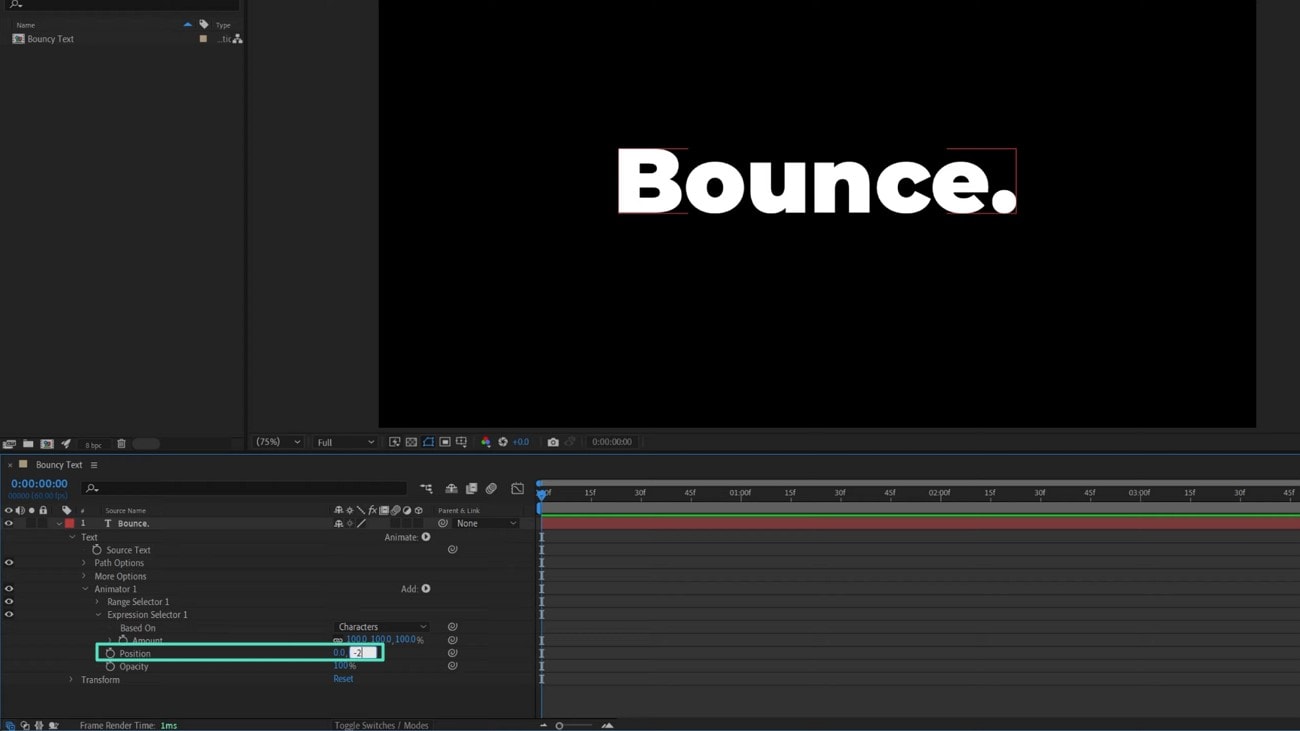
Task: Show channel and color management icon
Action: click(x=486, y=442)
